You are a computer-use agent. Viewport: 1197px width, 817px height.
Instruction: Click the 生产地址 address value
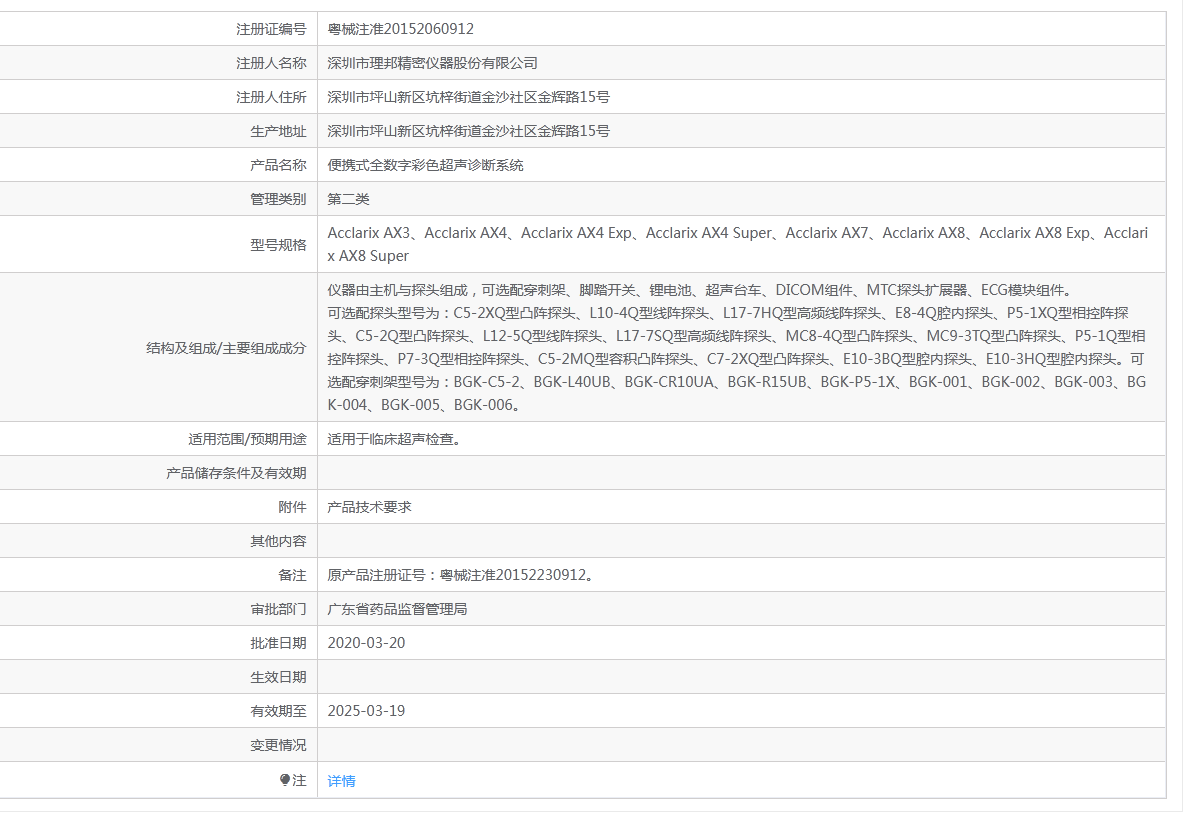click(468, 131)
